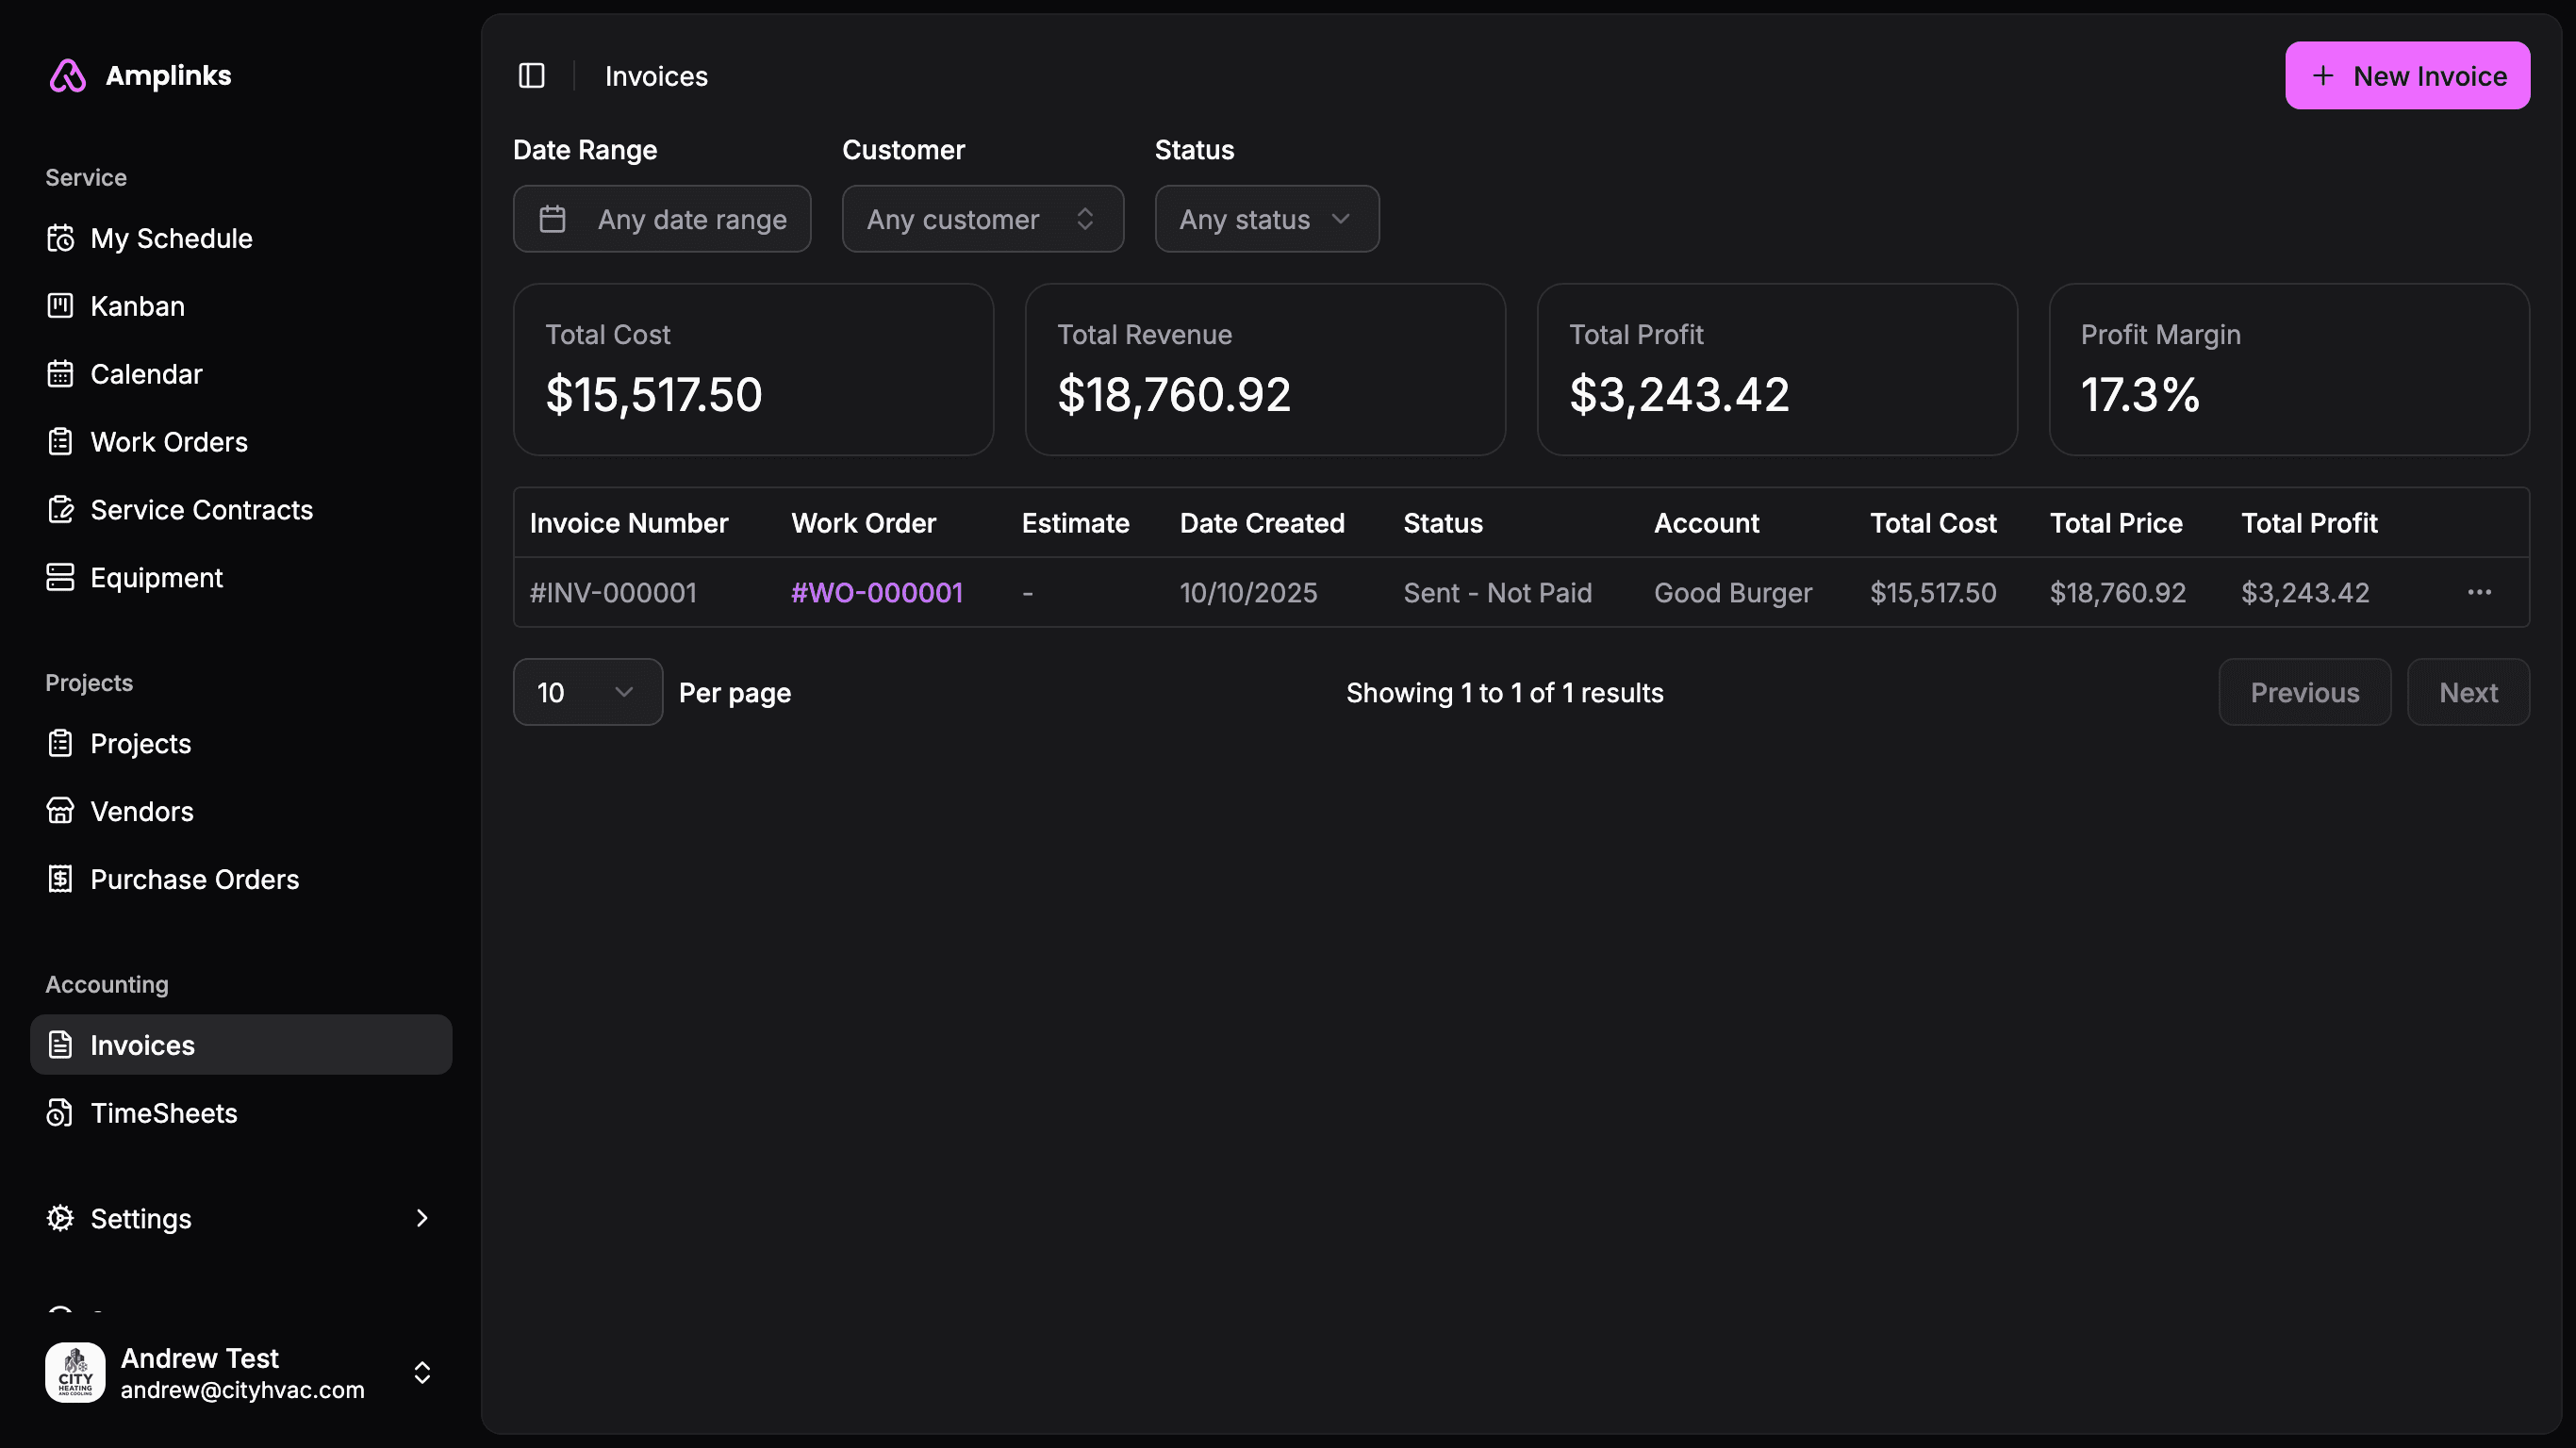2576x1448 pixels.
Task: Open the Any customer dropdown
Action: 982,219
